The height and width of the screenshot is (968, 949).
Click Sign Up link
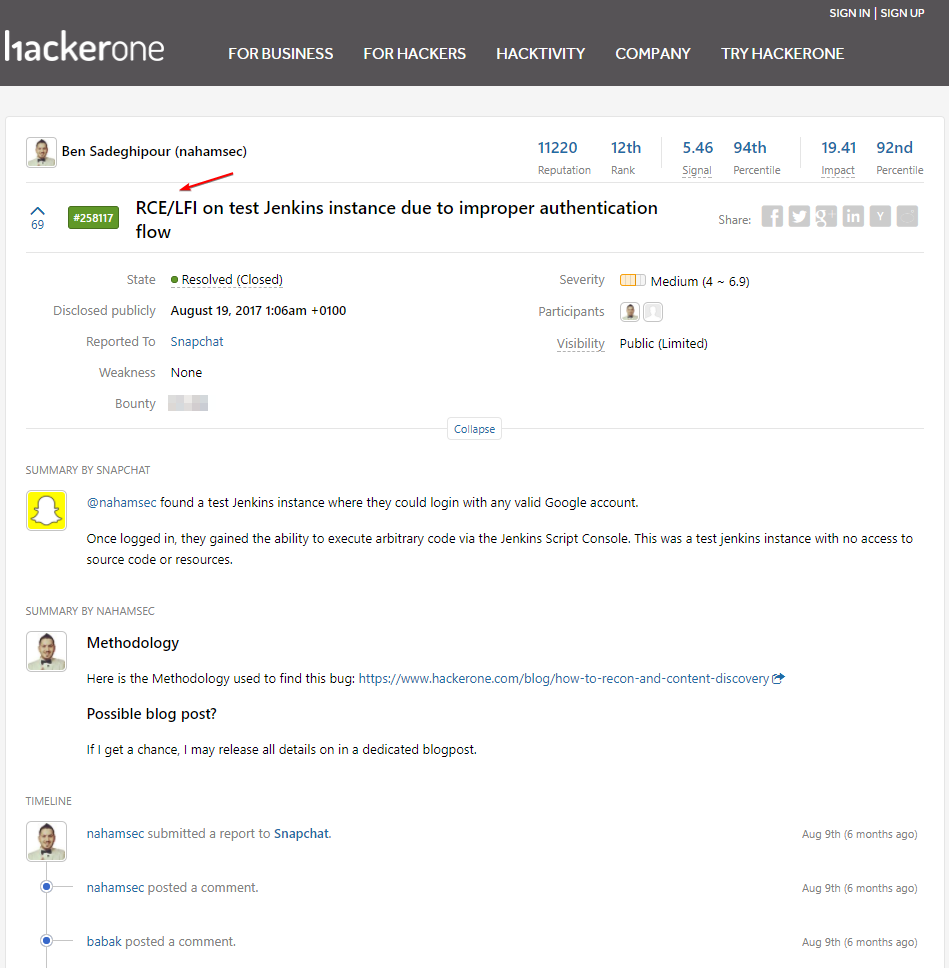(x=902, y=13)
